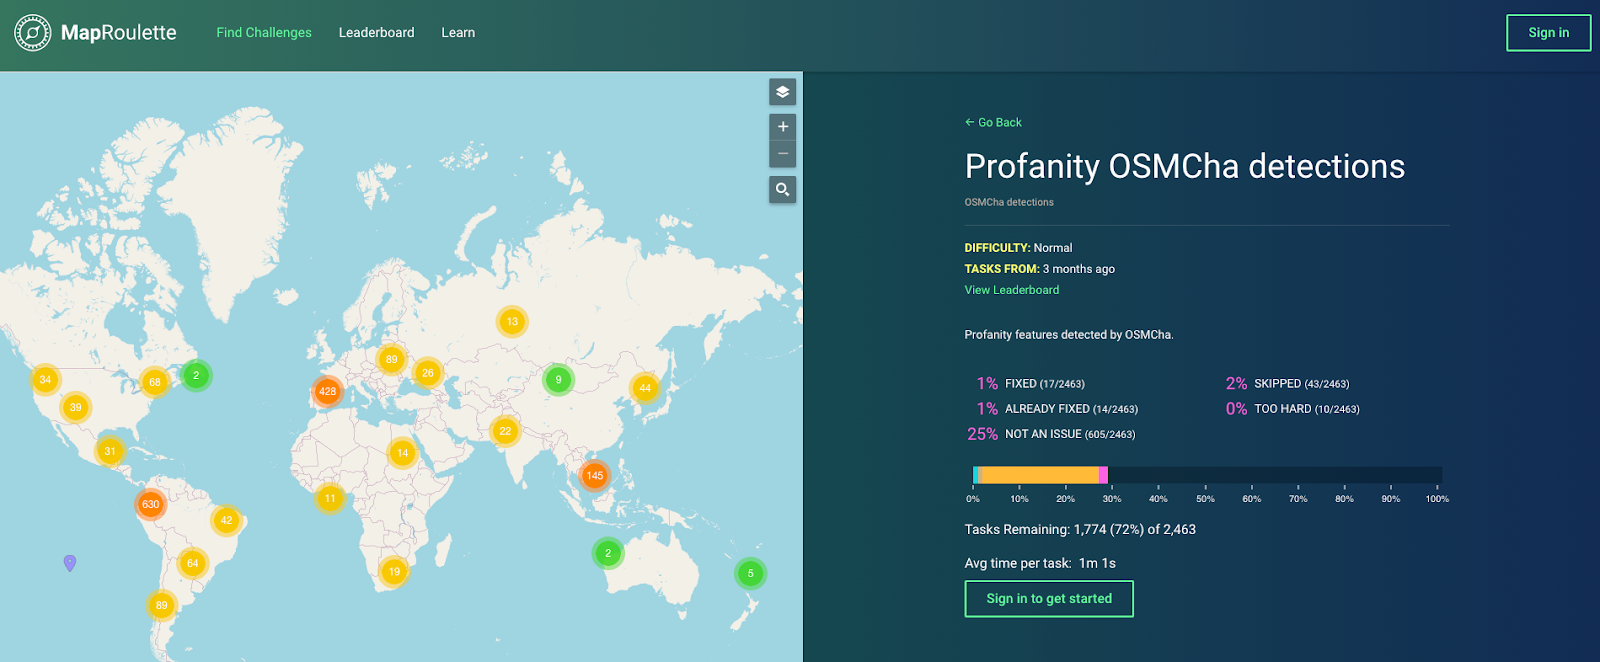Click the cluster marker labeled 22
The width and height of the screenshot is (1600, 662).
tap(505, 431)
